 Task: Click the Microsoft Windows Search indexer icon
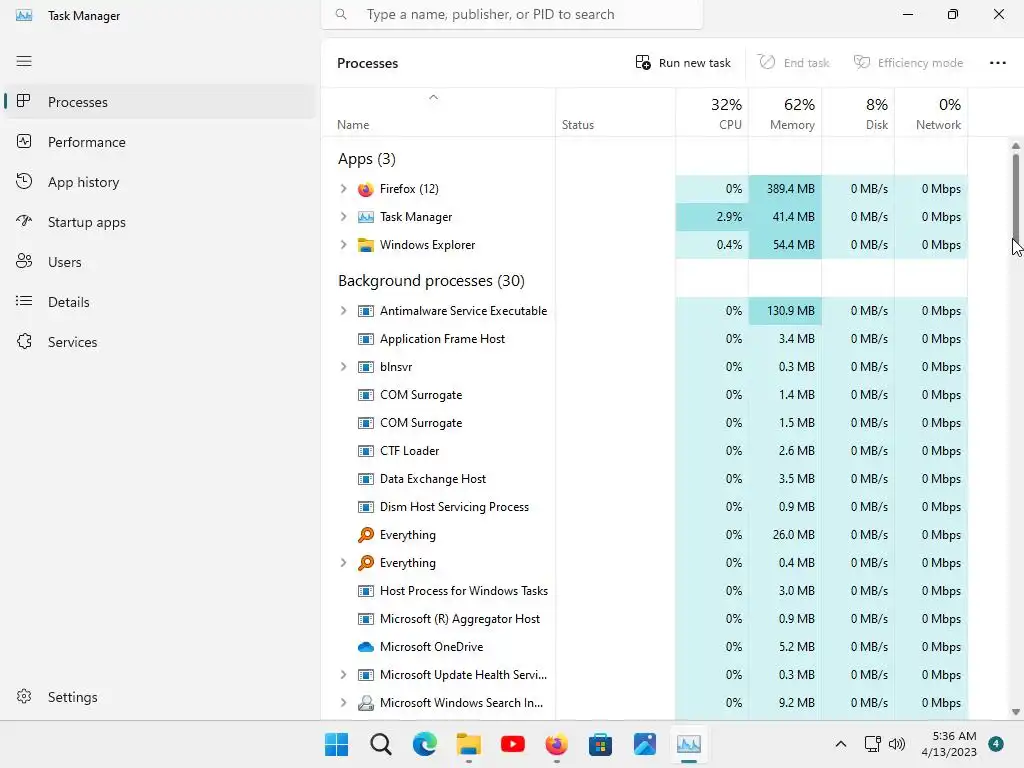[x=366, y=703]
